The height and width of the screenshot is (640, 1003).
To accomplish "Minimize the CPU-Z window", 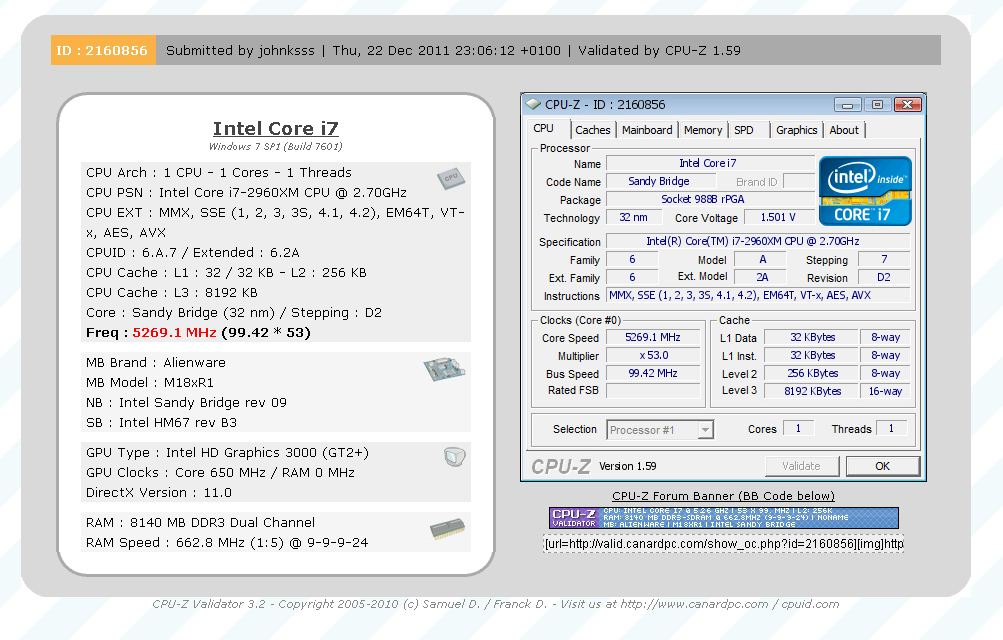I will tap(848, 105).
